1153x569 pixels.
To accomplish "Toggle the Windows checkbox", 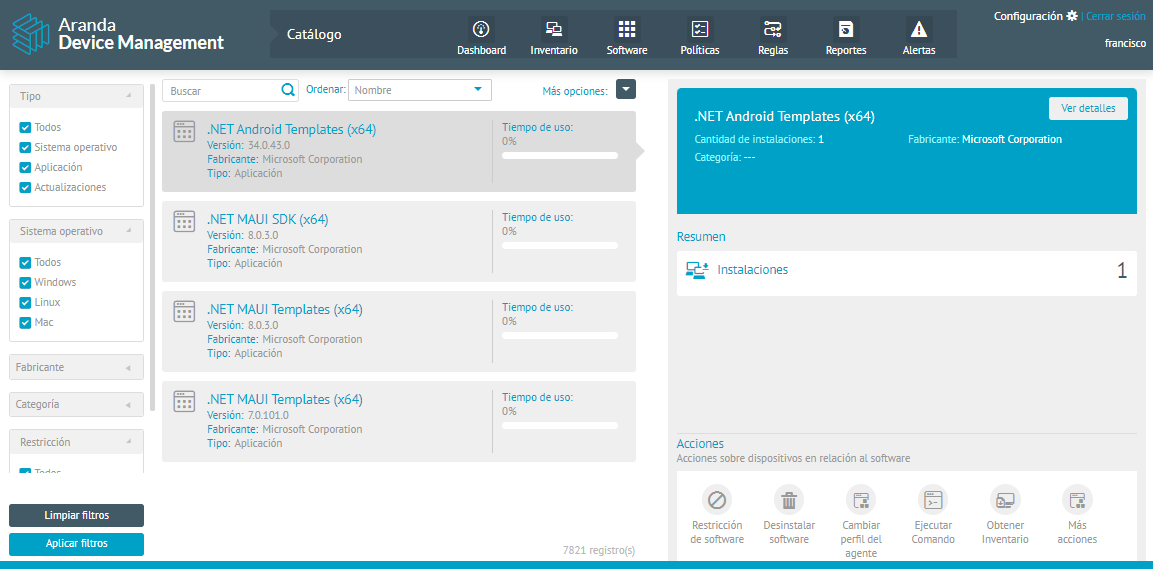I will tap(25, 282).
